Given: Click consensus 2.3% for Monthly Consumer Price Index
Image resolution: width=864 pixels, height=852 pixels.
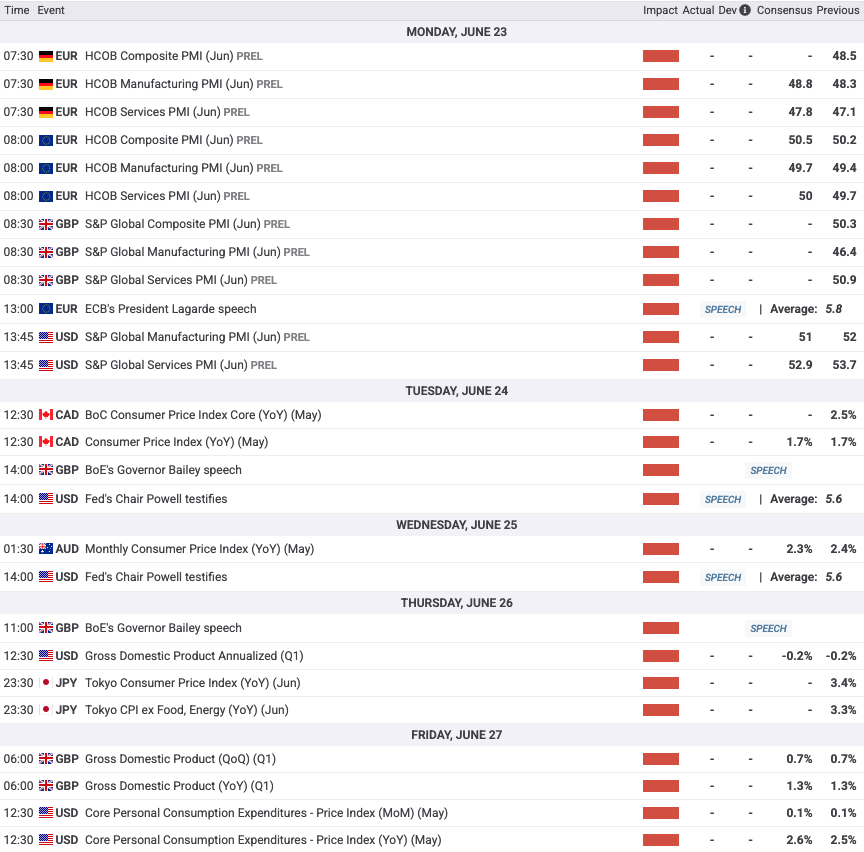Looking at the screenshot, I should click(x=799, y=549).
